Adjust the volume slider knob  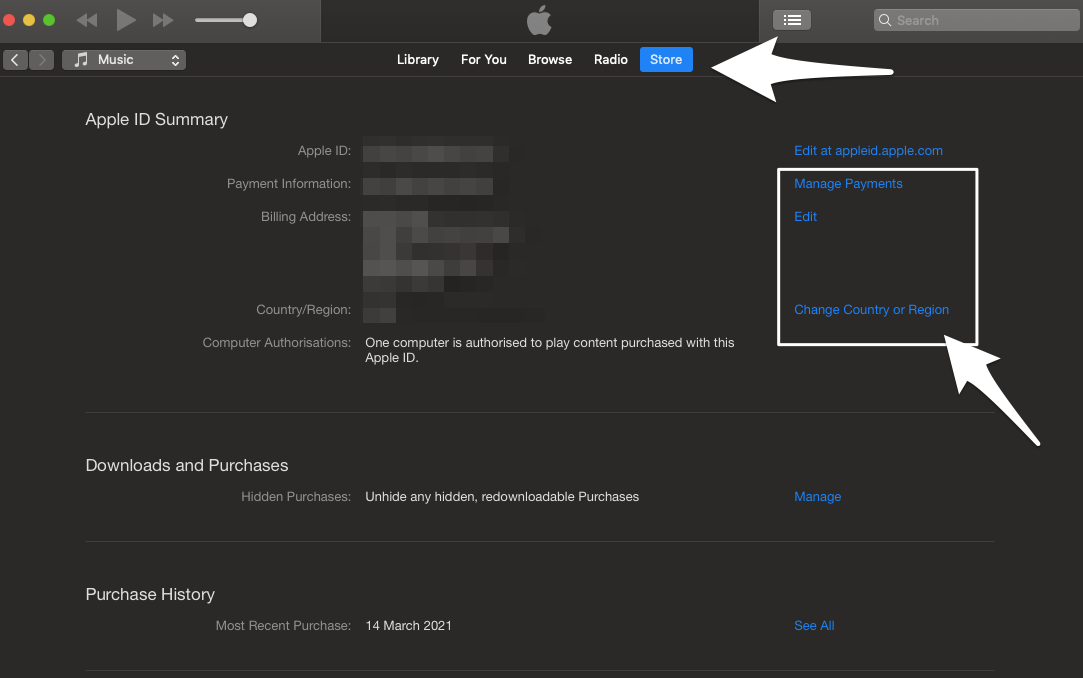click(x=250, y=20)
